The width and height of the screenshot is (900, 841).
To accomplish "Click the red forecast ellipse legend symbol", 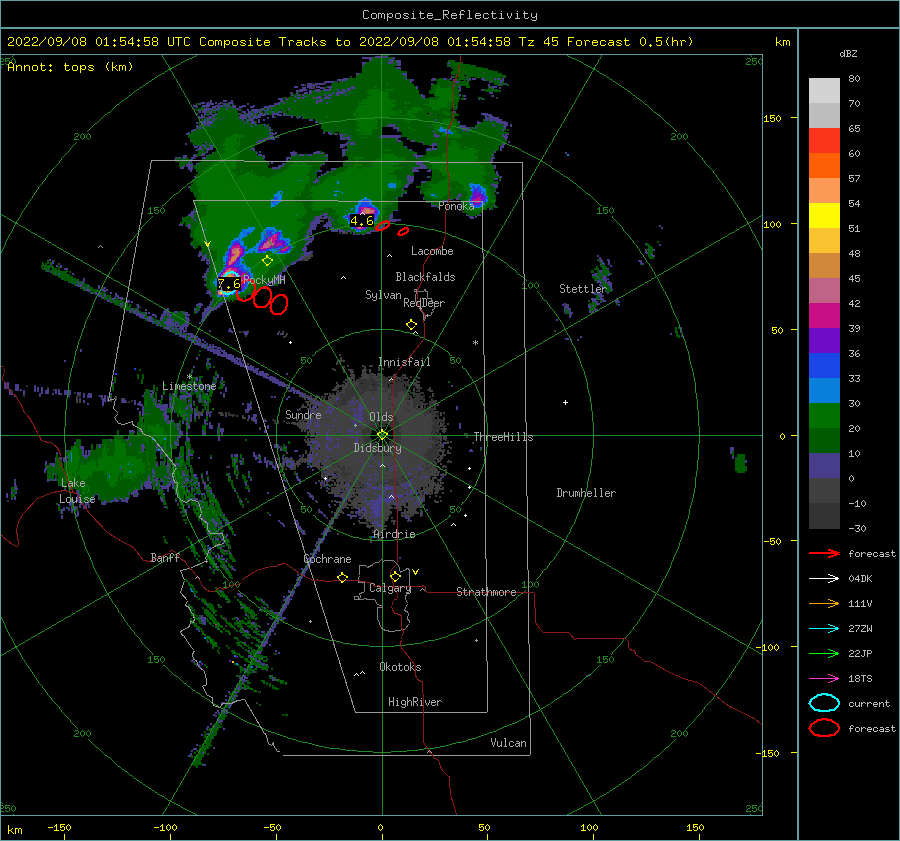I will (x=824, y=728).
